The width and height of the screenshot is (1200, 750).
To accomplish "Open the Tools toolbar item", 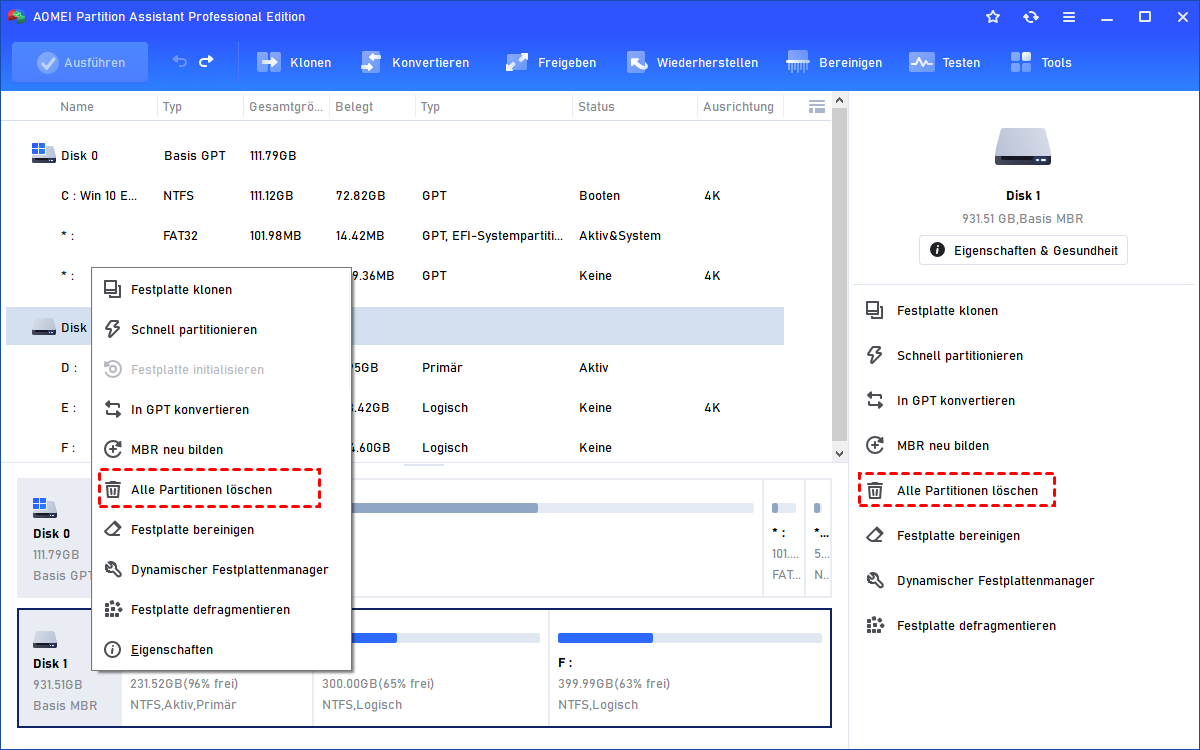I will coord(1040,62).
